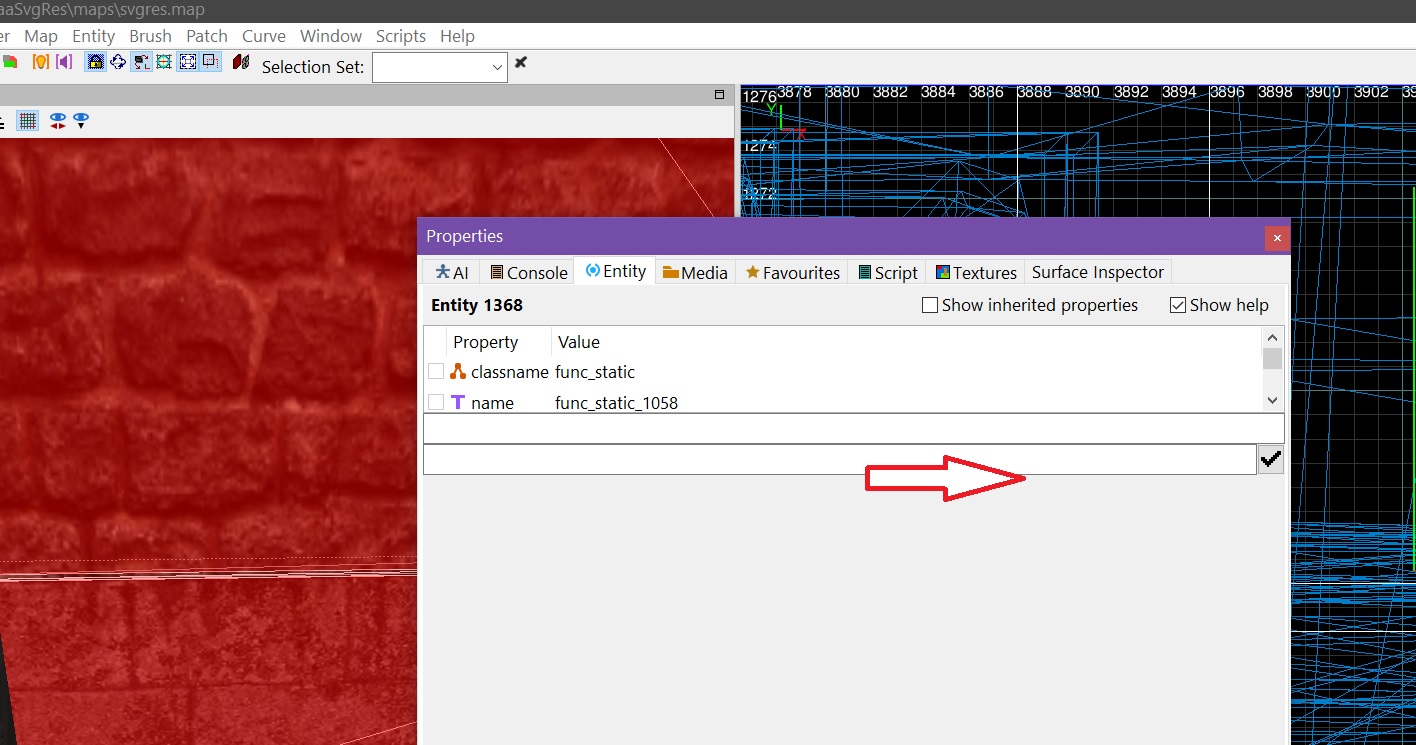This screenshot has width=1416, height=745.
Task: Click the red and green brushes icon
Action: click(240, 62)
